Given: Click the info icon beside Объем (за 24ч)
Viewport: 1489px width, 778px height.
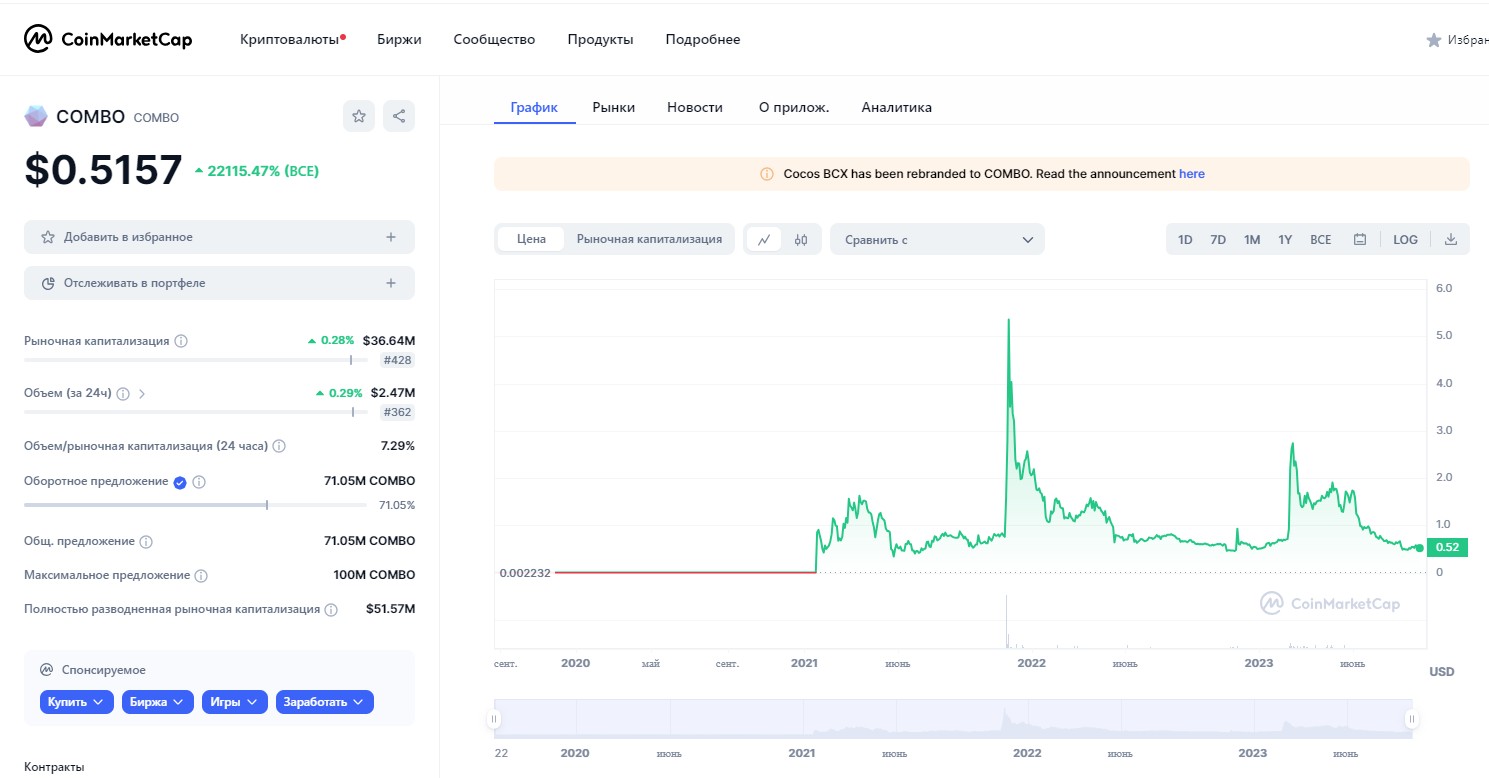Looking at the screenshot, I should coord(123,394).
